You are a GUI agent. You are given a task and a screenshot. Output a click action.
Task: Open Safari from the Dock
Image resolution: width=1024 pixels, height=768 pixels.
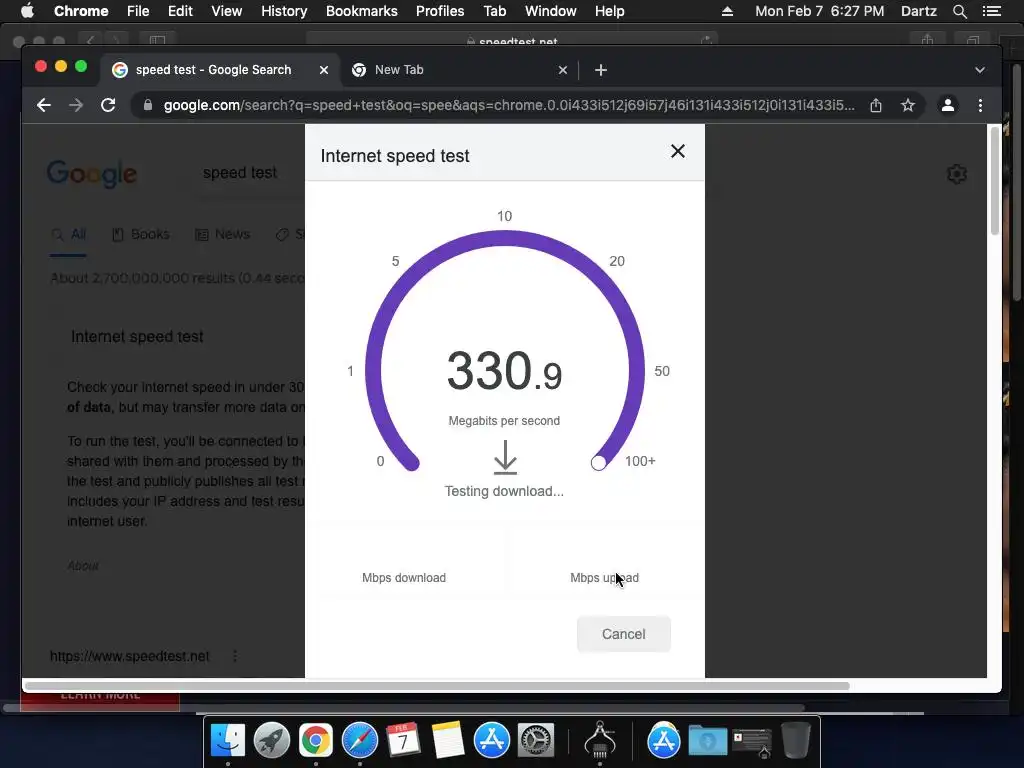[x=360, y=741]
